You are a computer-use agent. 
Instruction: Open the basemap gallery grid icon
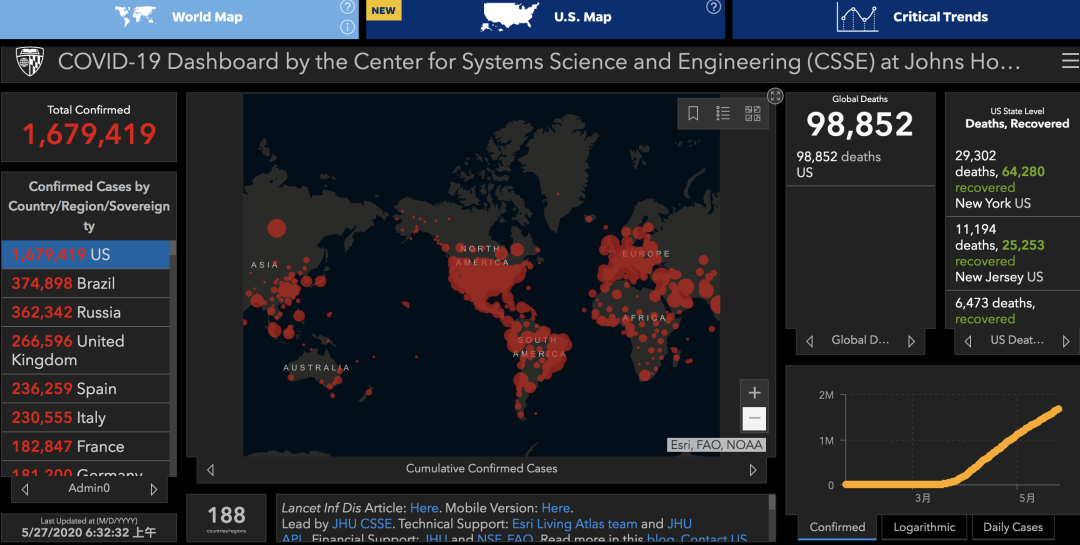(x=753, y=113)
